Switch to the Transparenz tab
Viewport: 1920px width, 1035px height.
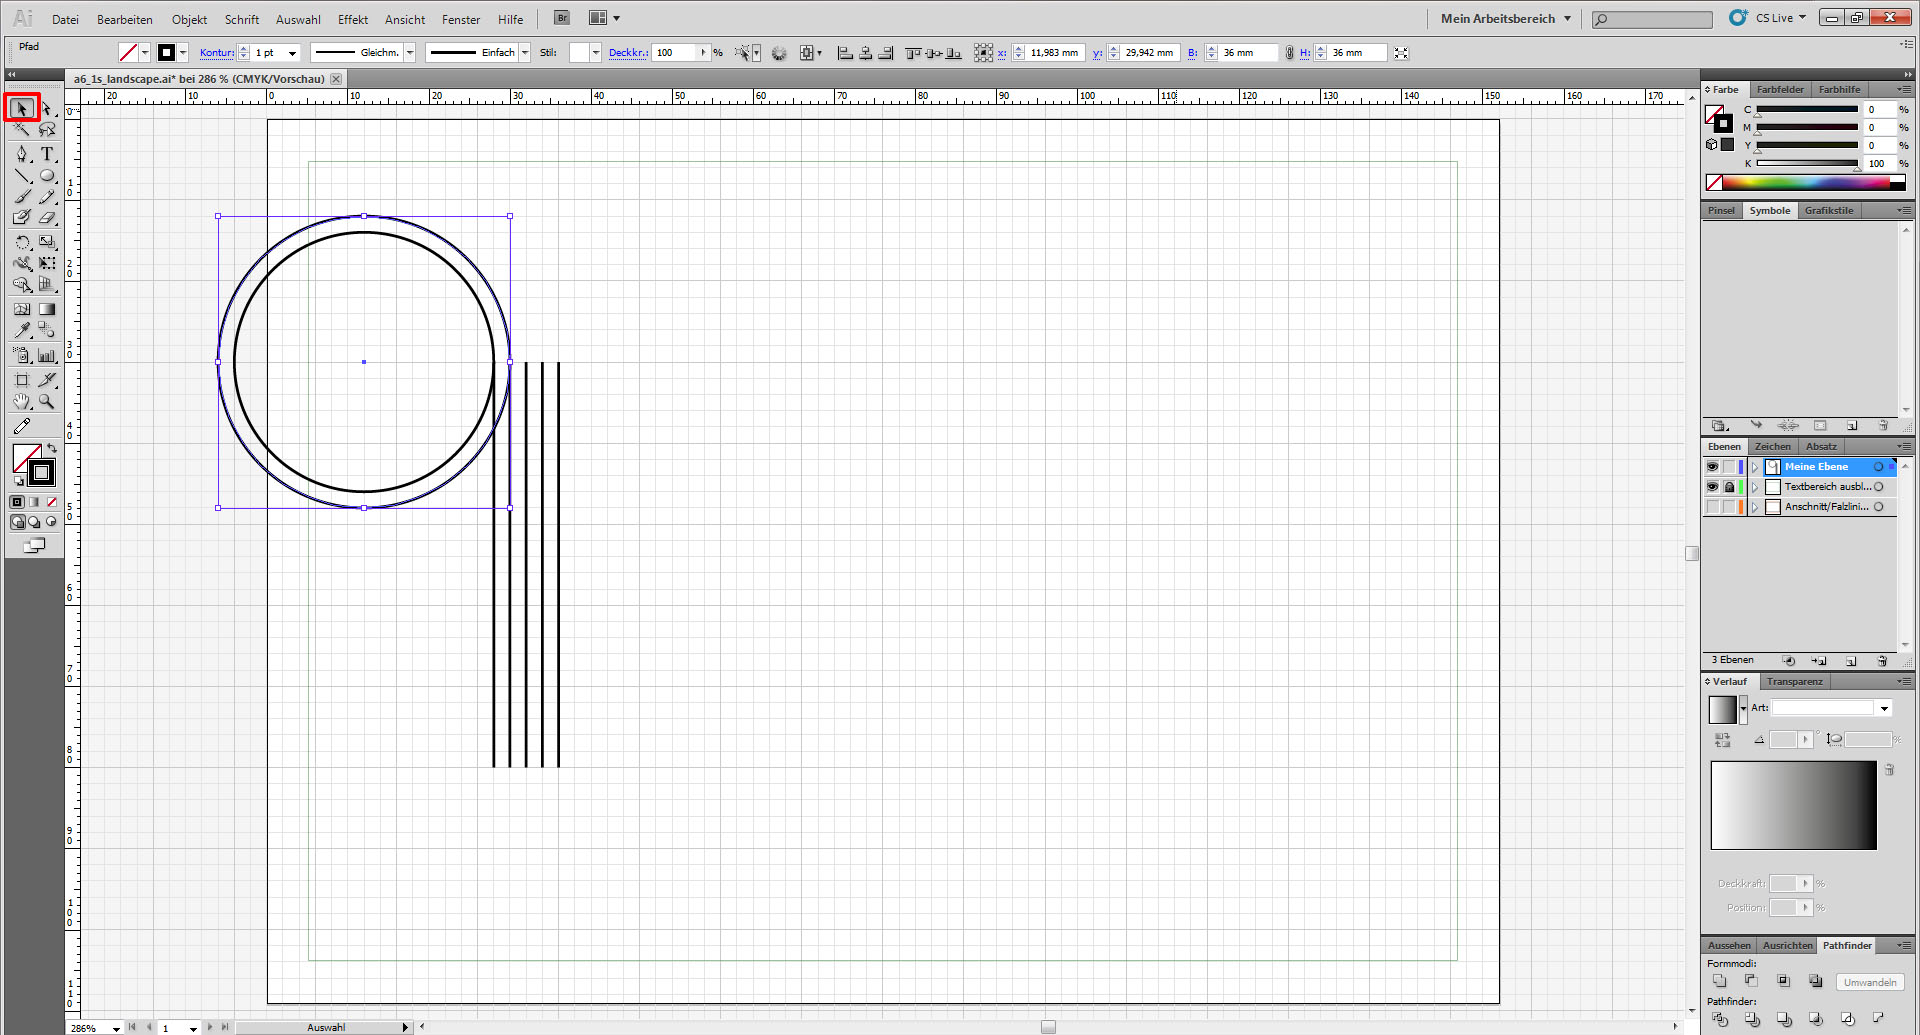(x=1794, y=682)
